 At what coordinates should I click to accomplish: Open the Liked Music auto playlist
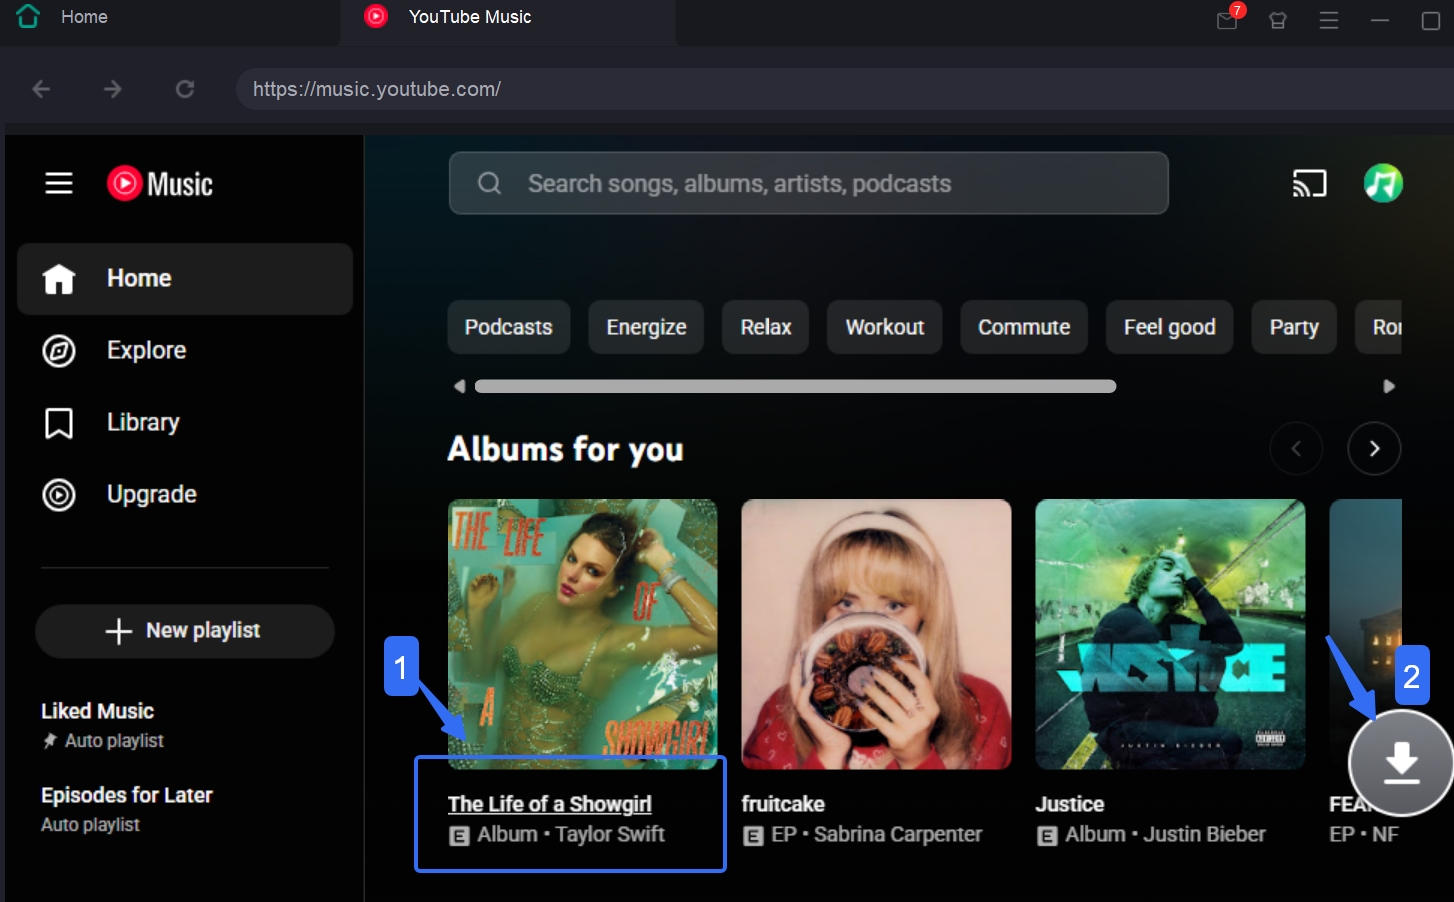pyautogui.click(x=97, y=711)
